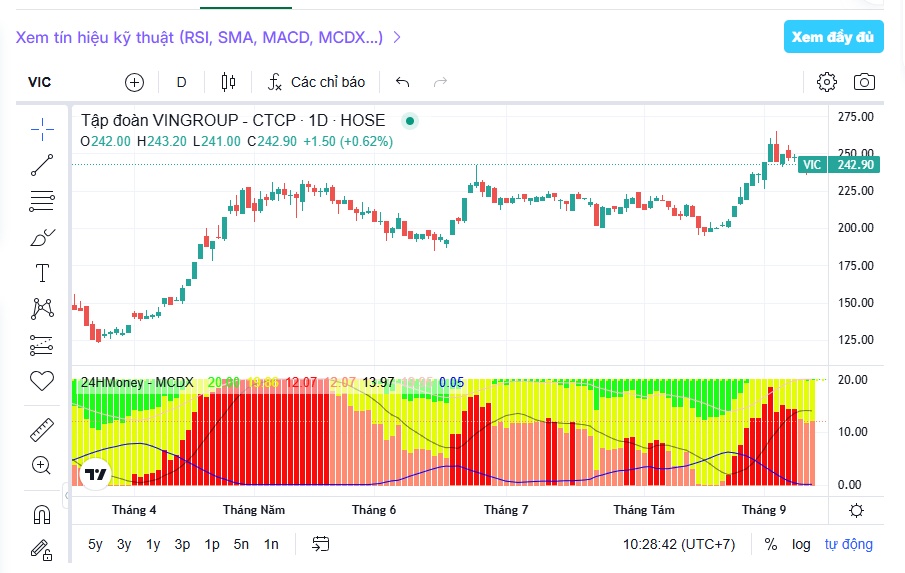Set range to 1y

pyautogui.click(x=153, y=544)
